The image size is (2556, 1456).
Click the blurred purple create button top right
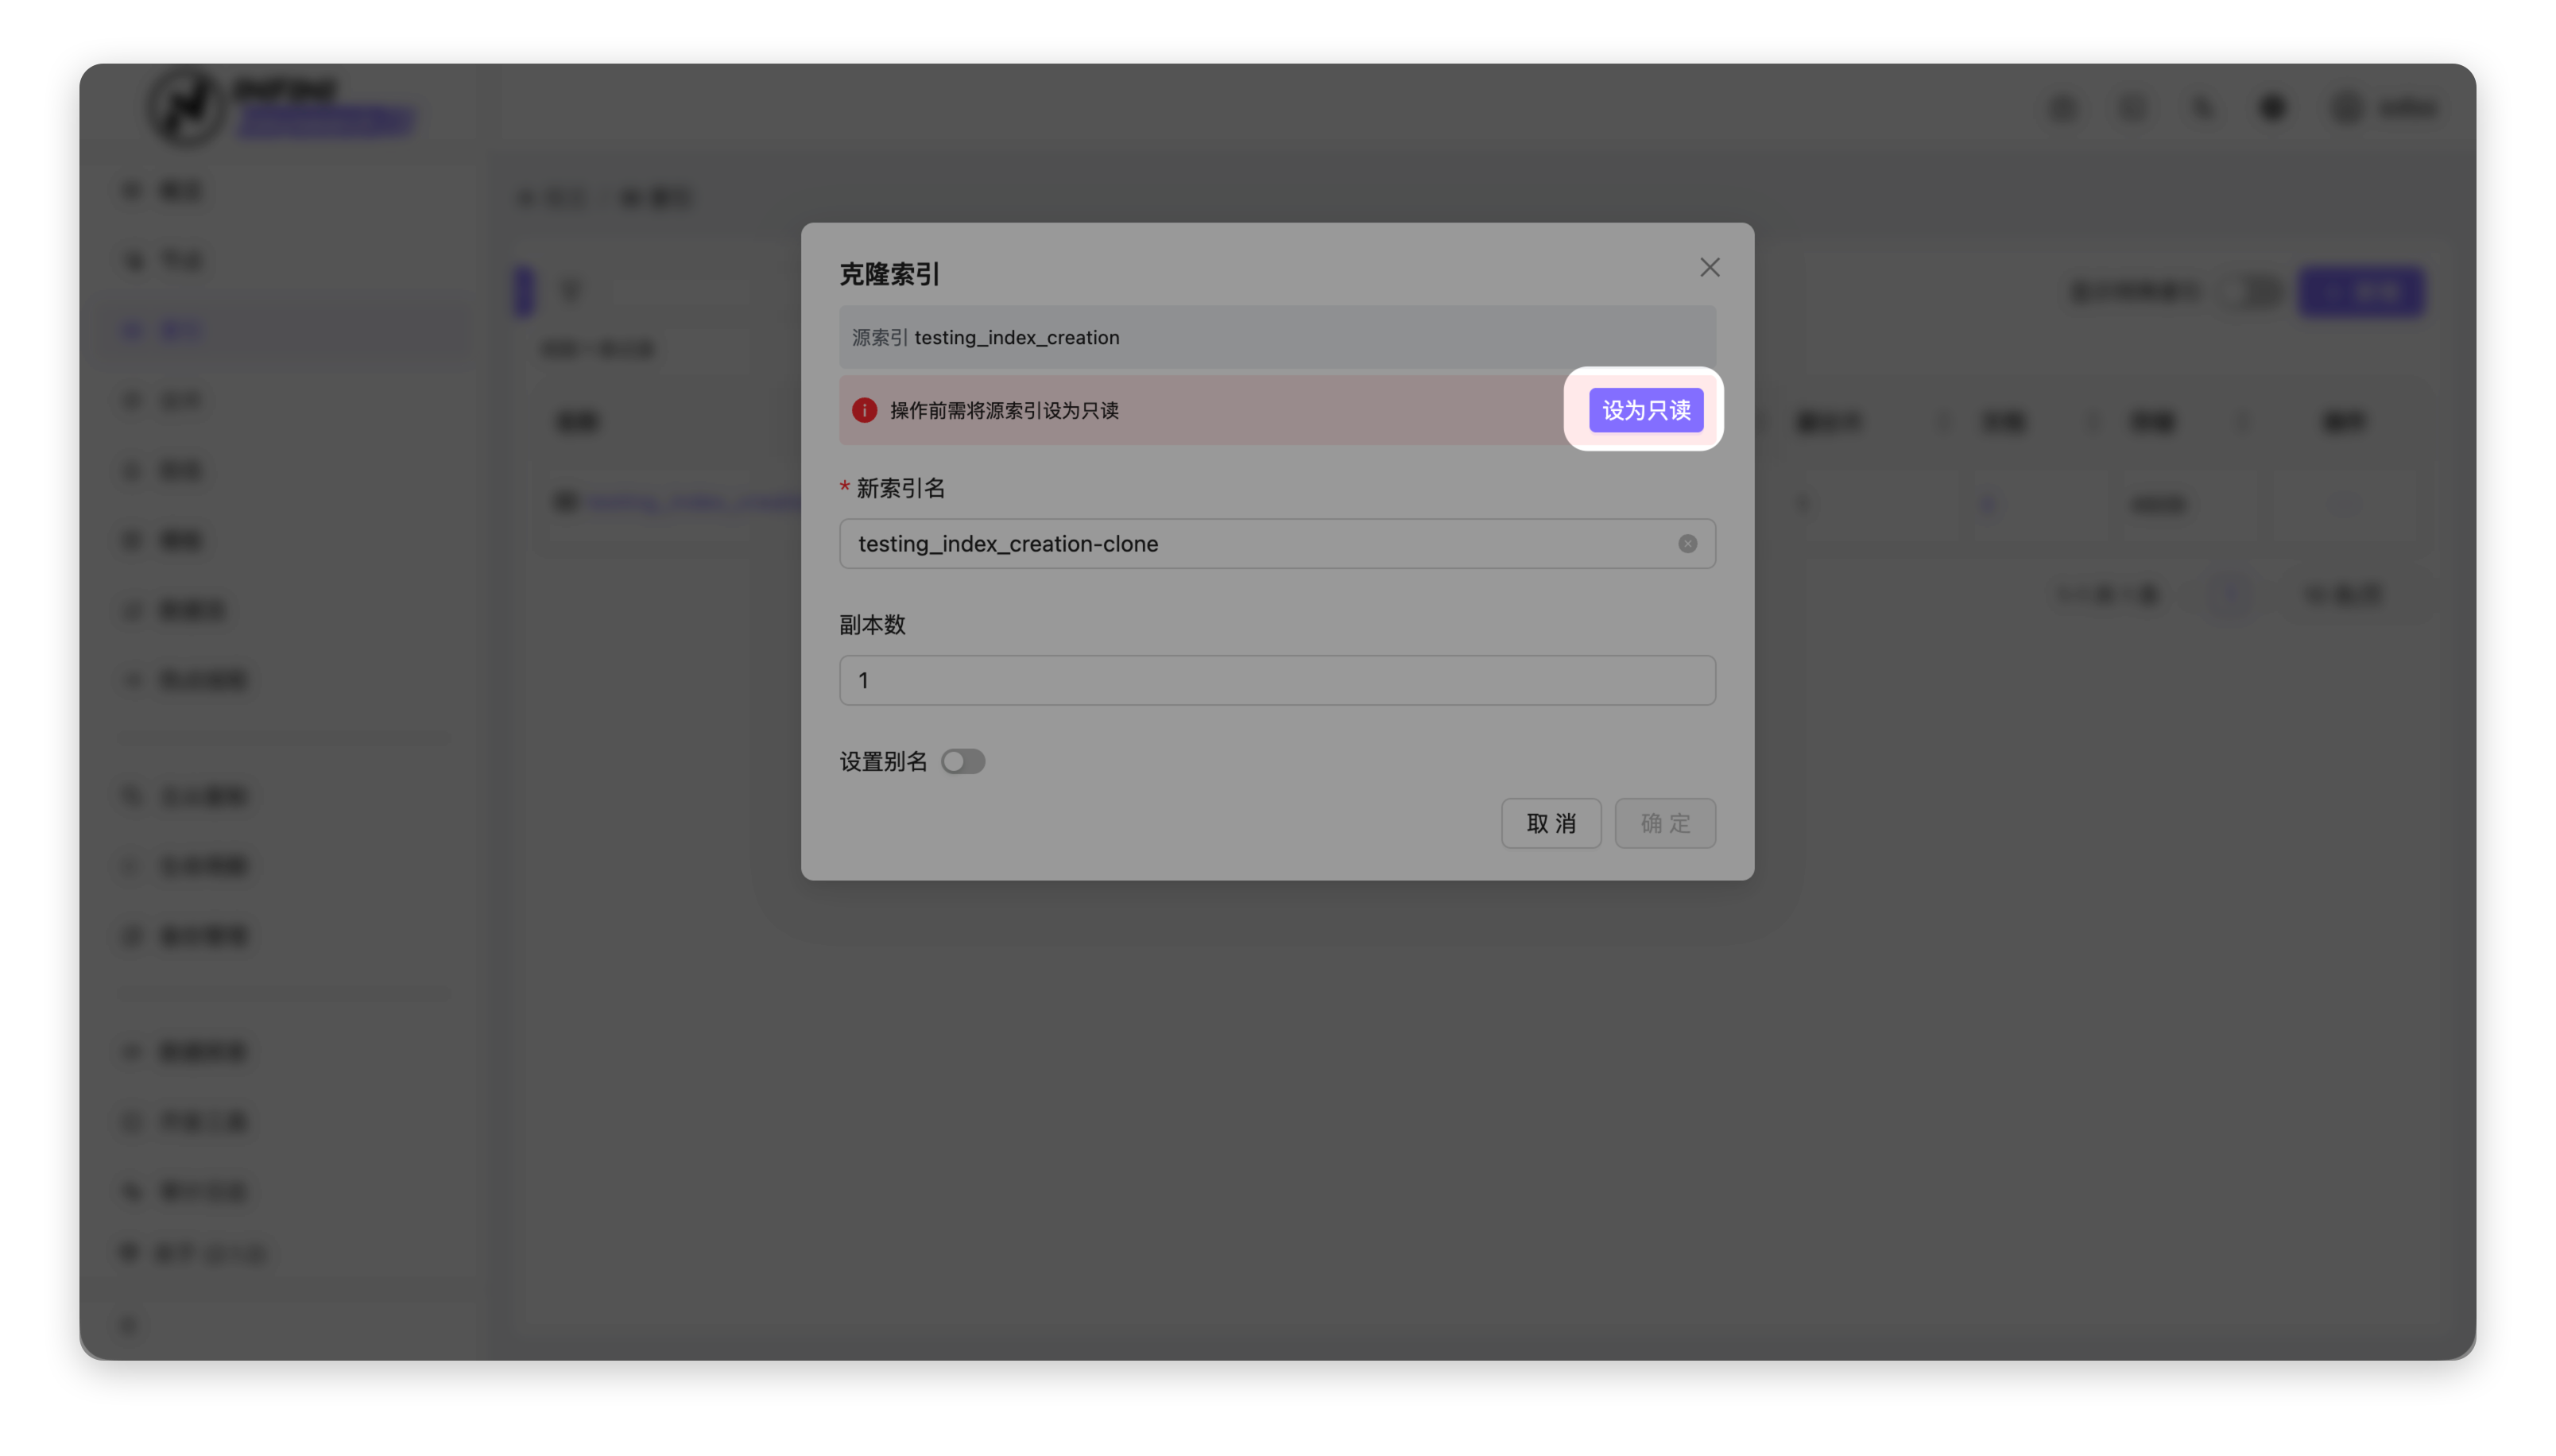pos(2361,292)
